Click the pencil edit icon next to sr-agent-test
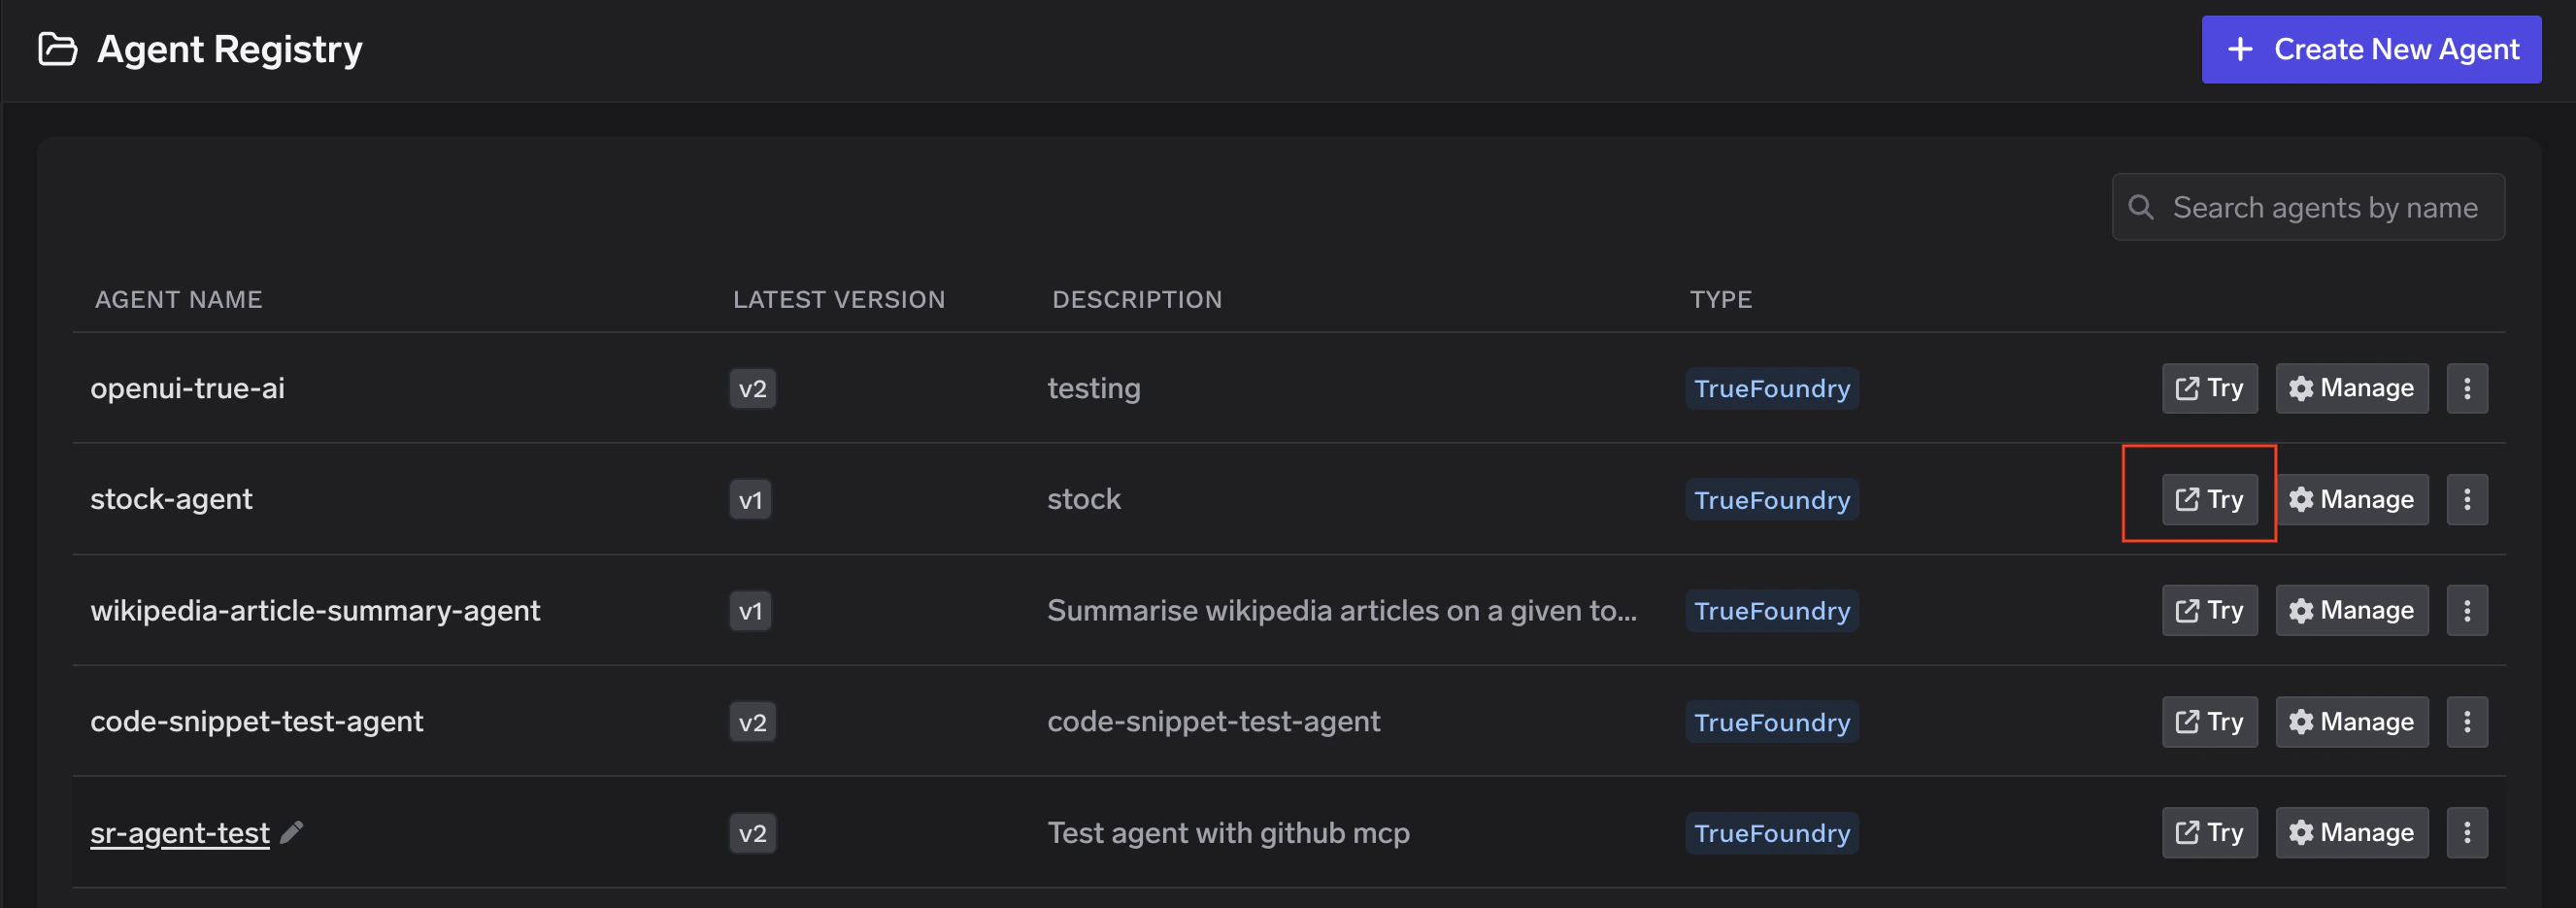The height and width of the screenshot is (908, 2576). click(291, 832)
